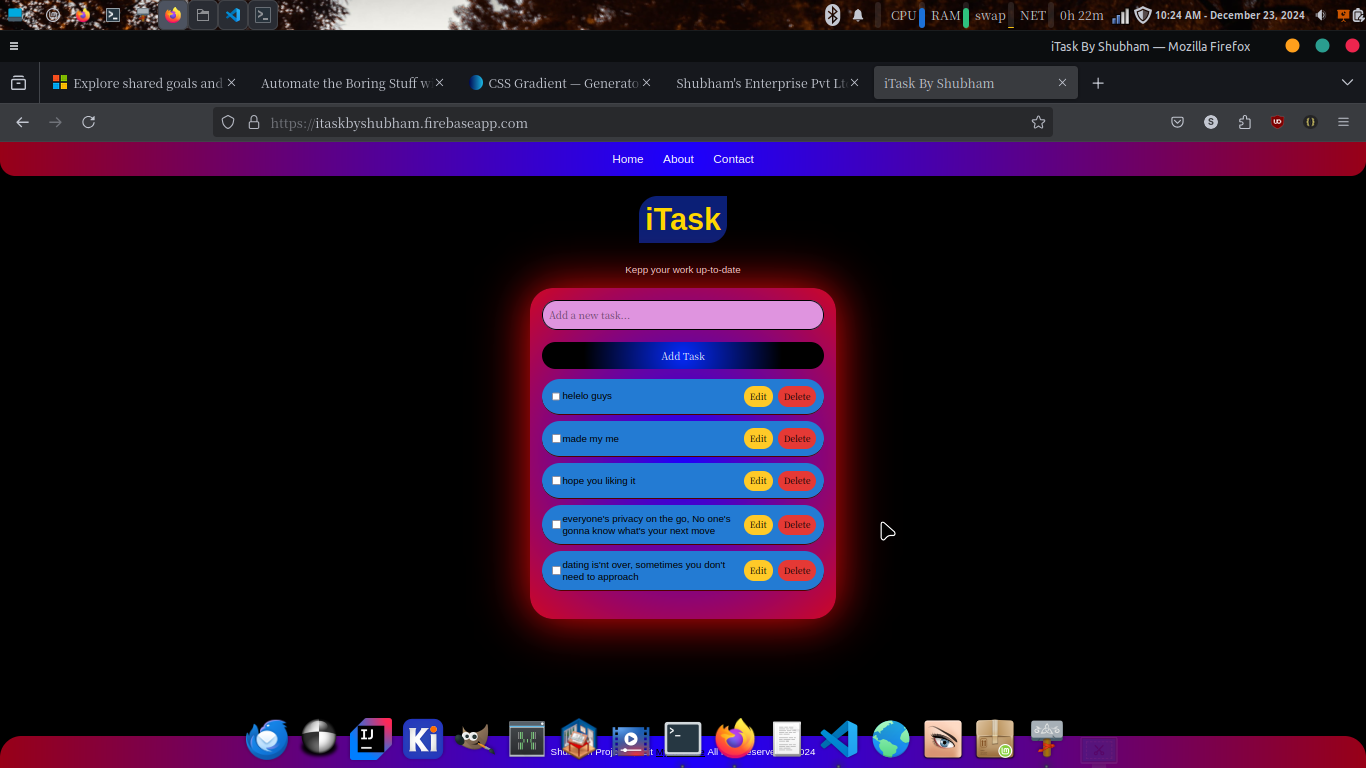Viewport: 1366px width, 768px height.
Task: Click the iTask logo heading
Action: point(683,219)
